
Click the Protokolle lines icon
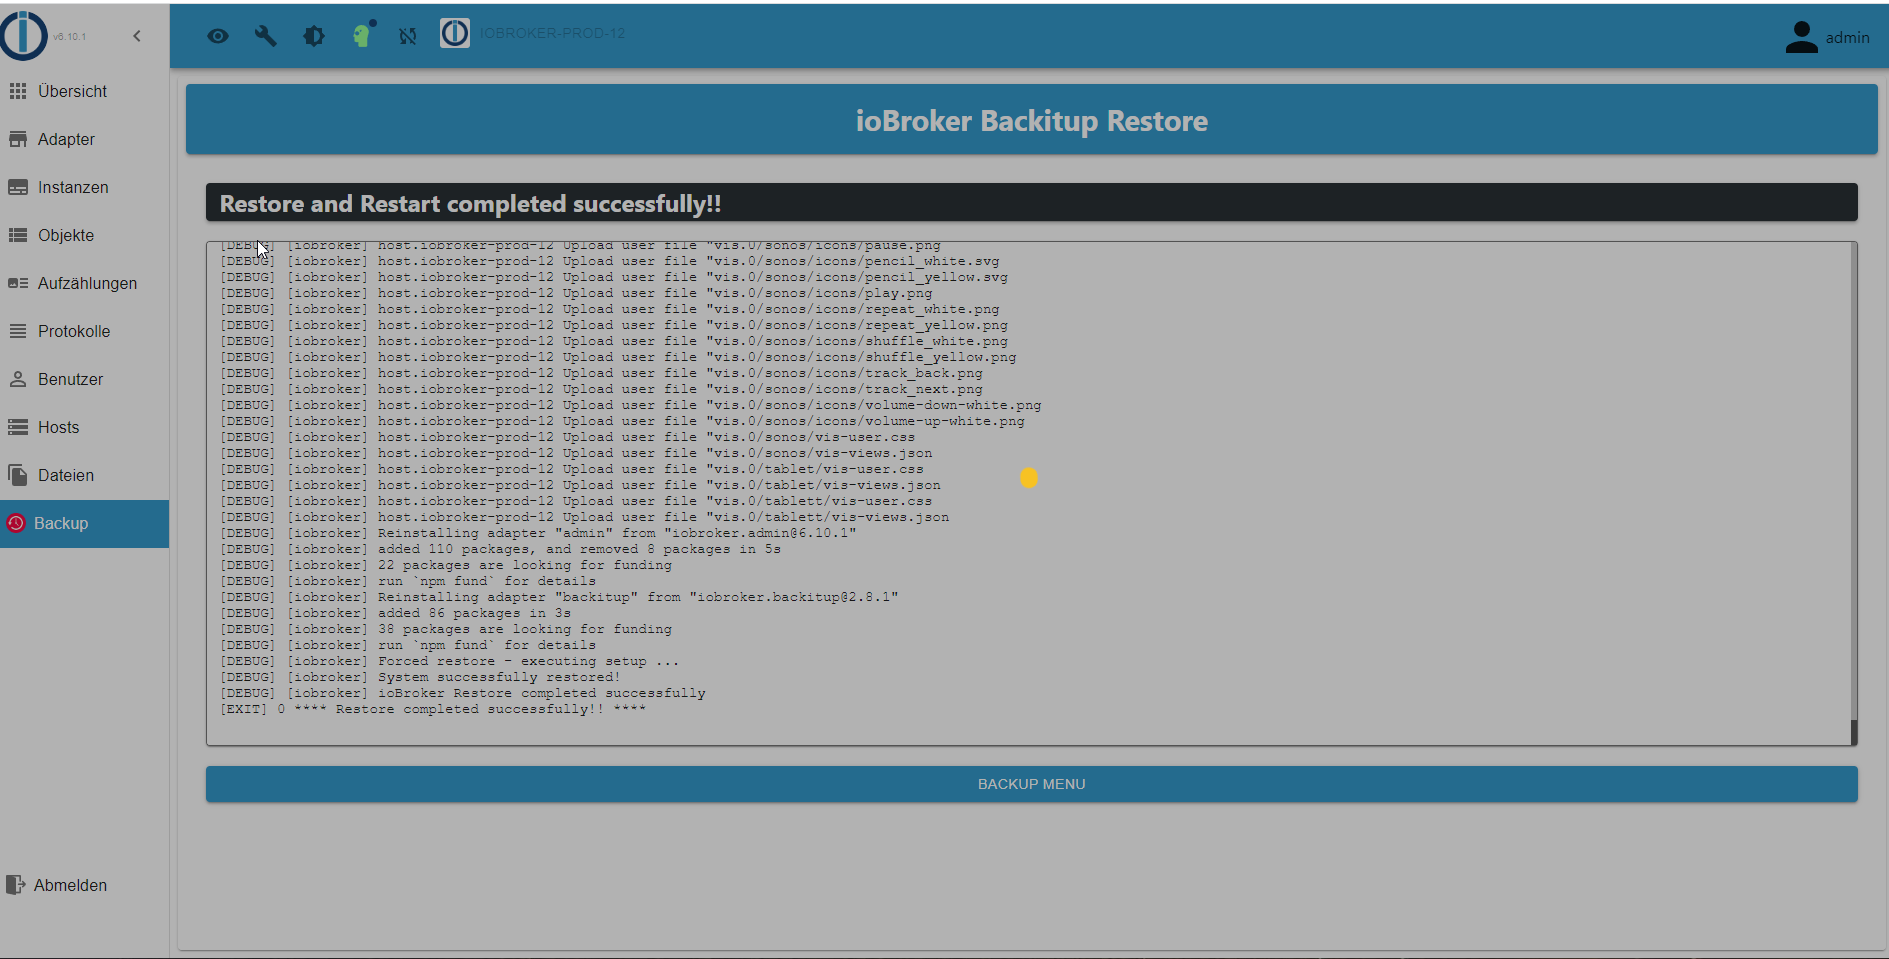(x=18, y=331)
